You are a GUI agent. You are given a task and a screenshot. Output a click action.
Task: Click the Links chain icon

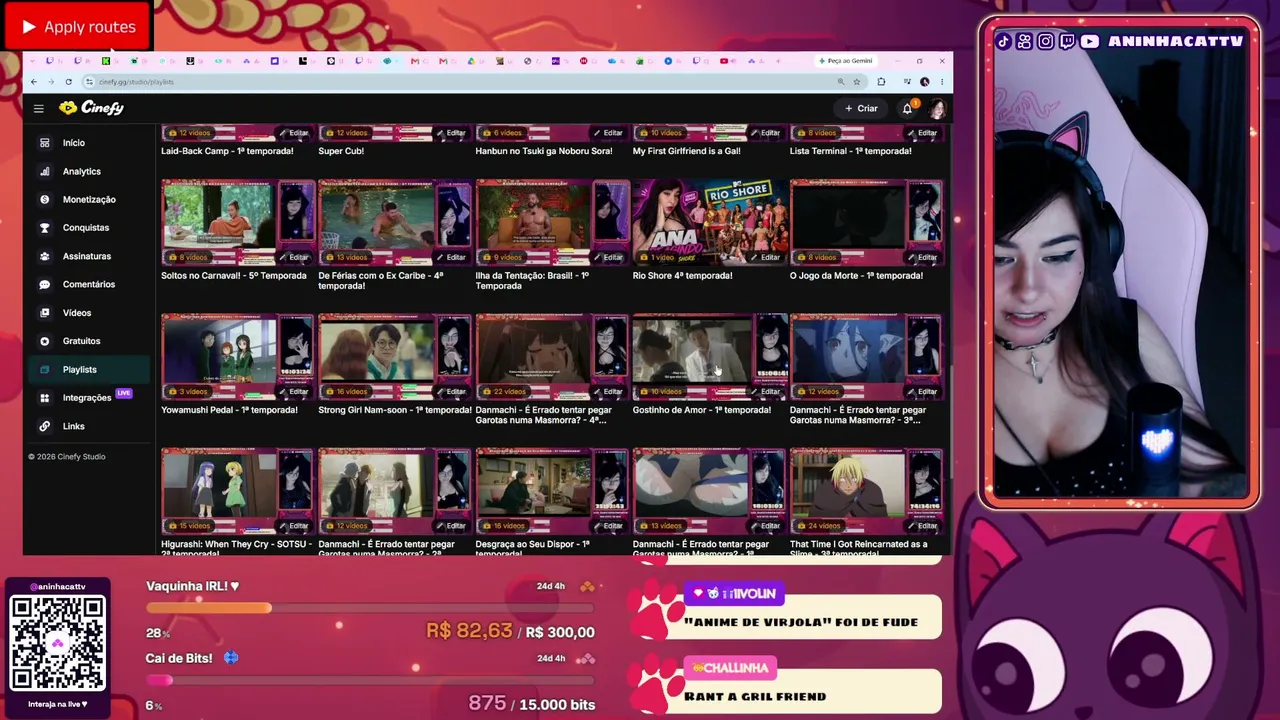pyautogui.click(x=44, y=426)
